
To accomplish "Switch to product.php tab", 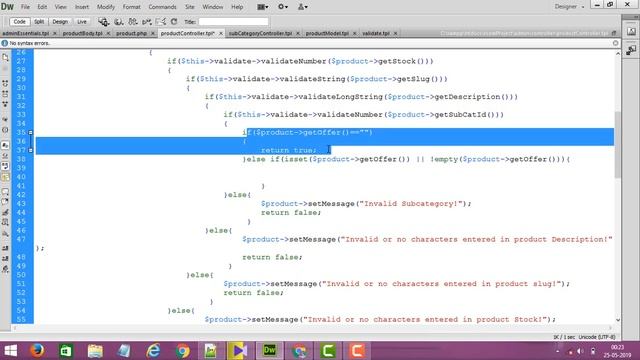I will [x=131, y=33].
